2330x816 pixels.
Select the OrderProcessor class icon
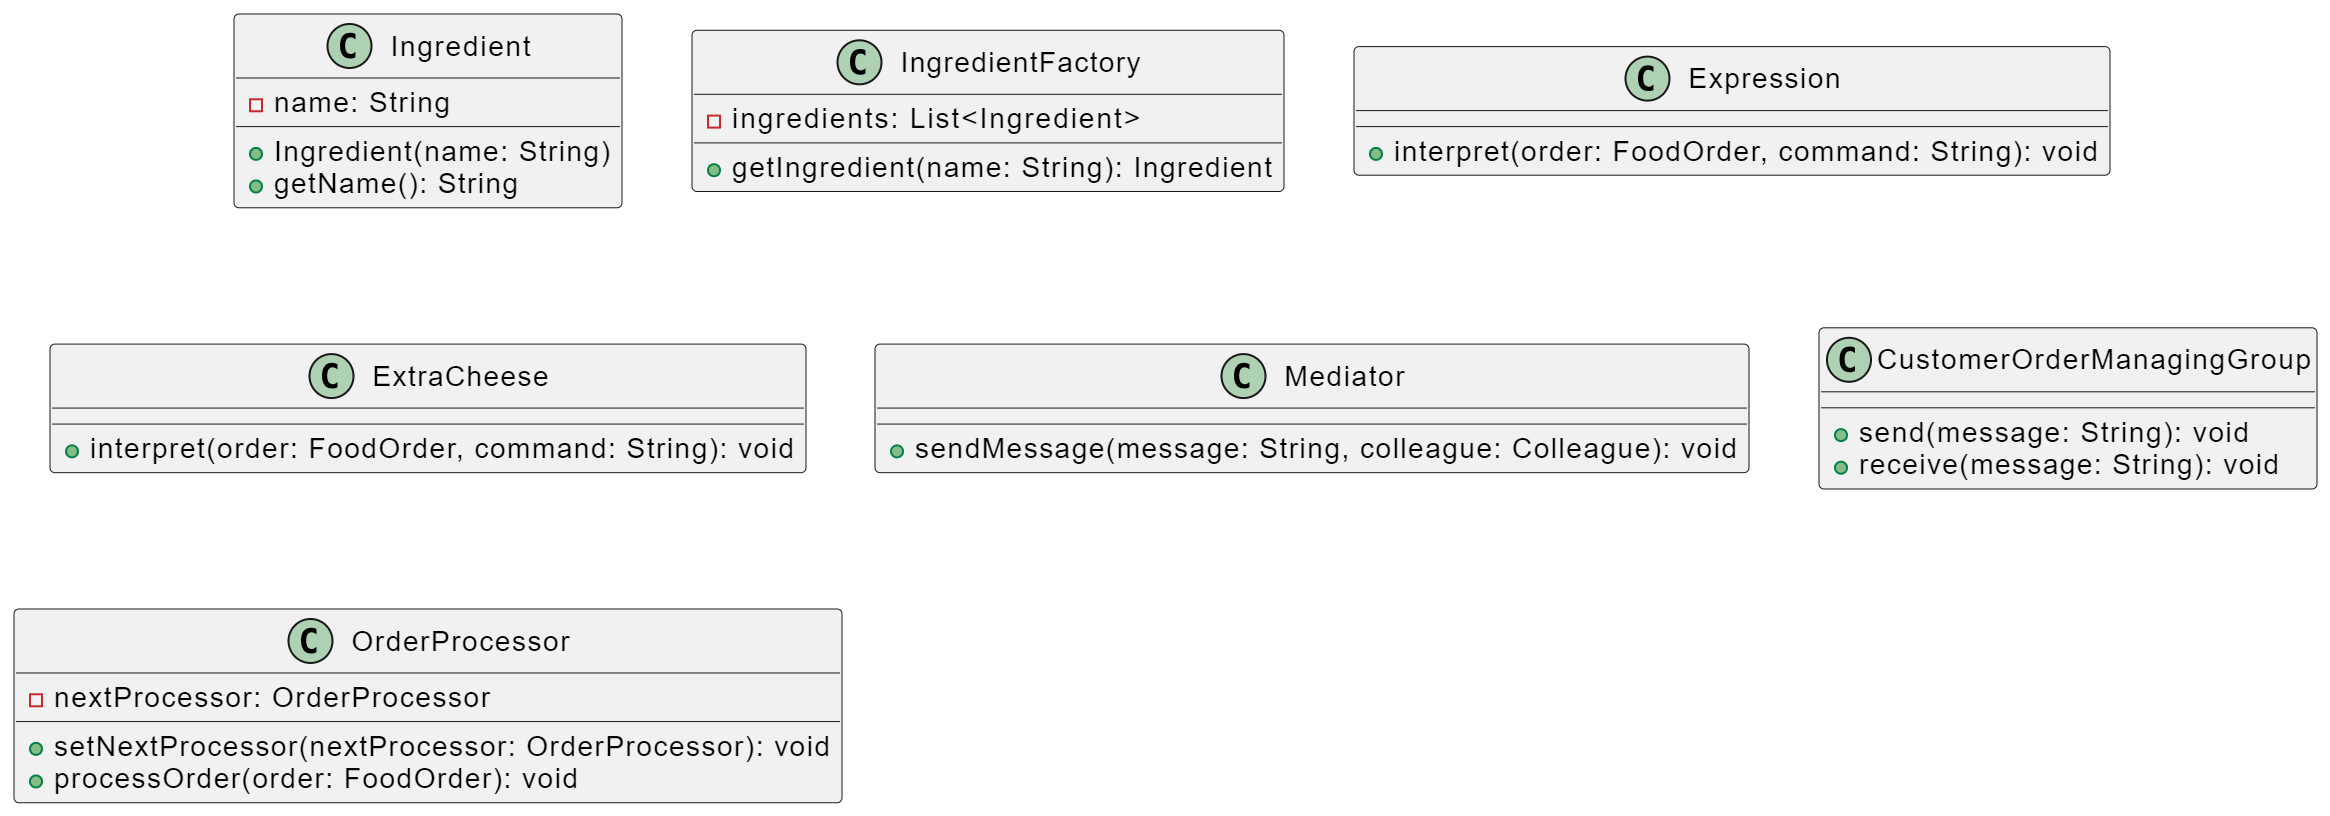click(310, 641)
